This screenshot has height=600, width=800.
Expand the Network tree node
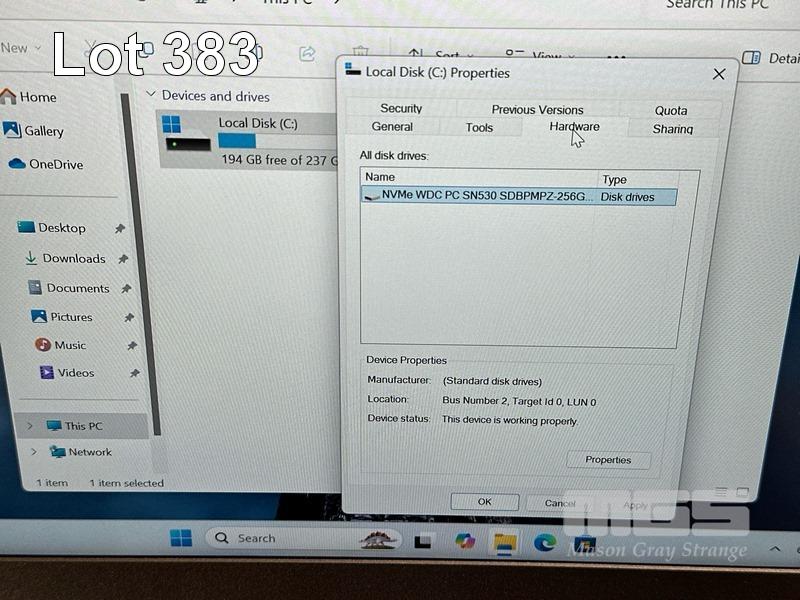(x=32, y=452)
